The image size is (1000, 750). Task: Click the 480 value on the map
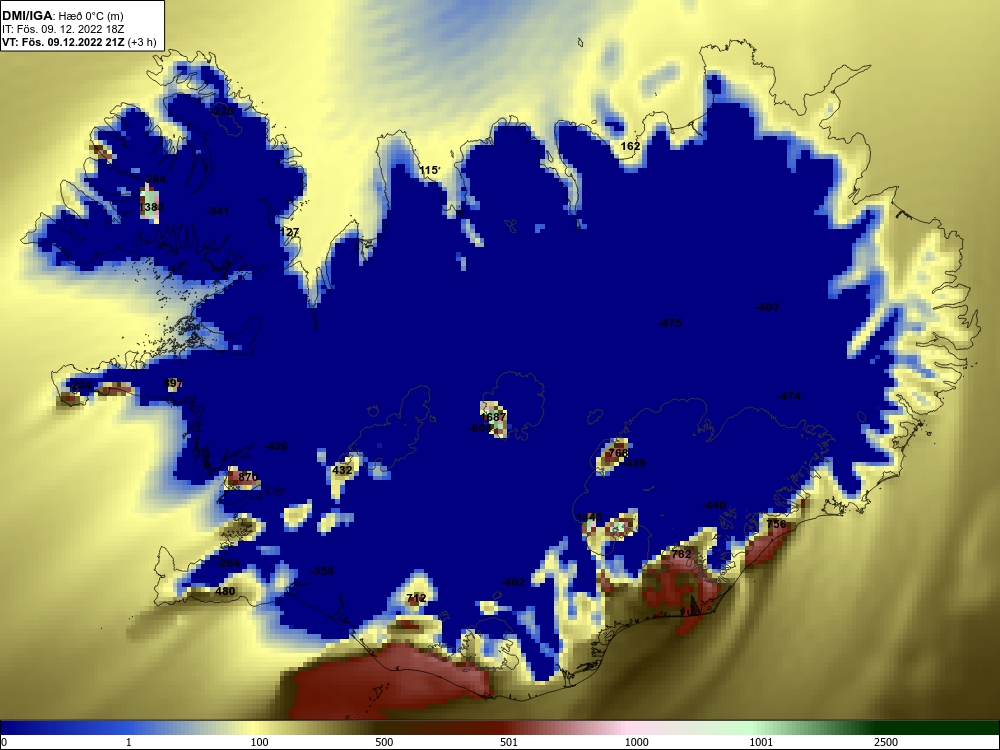pos(225,591)
